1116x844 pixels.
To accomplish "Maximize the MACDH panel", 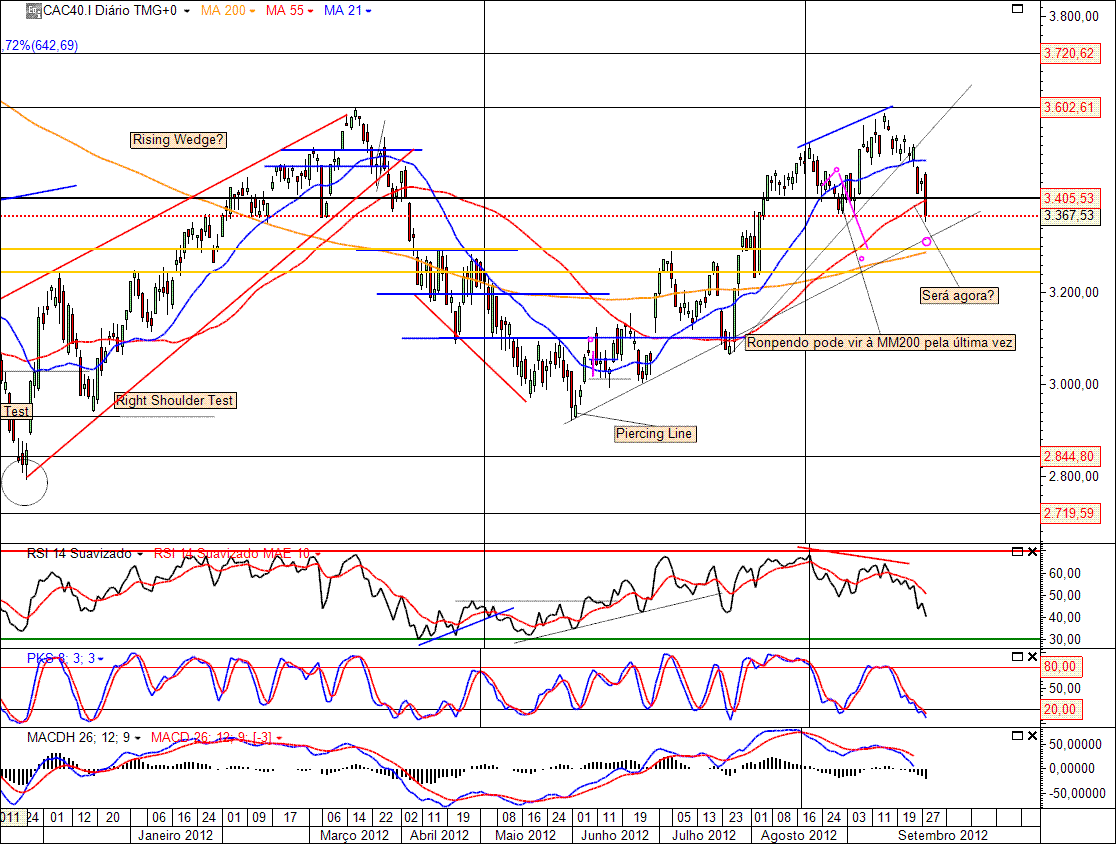I will click(x=1017, y=736).
